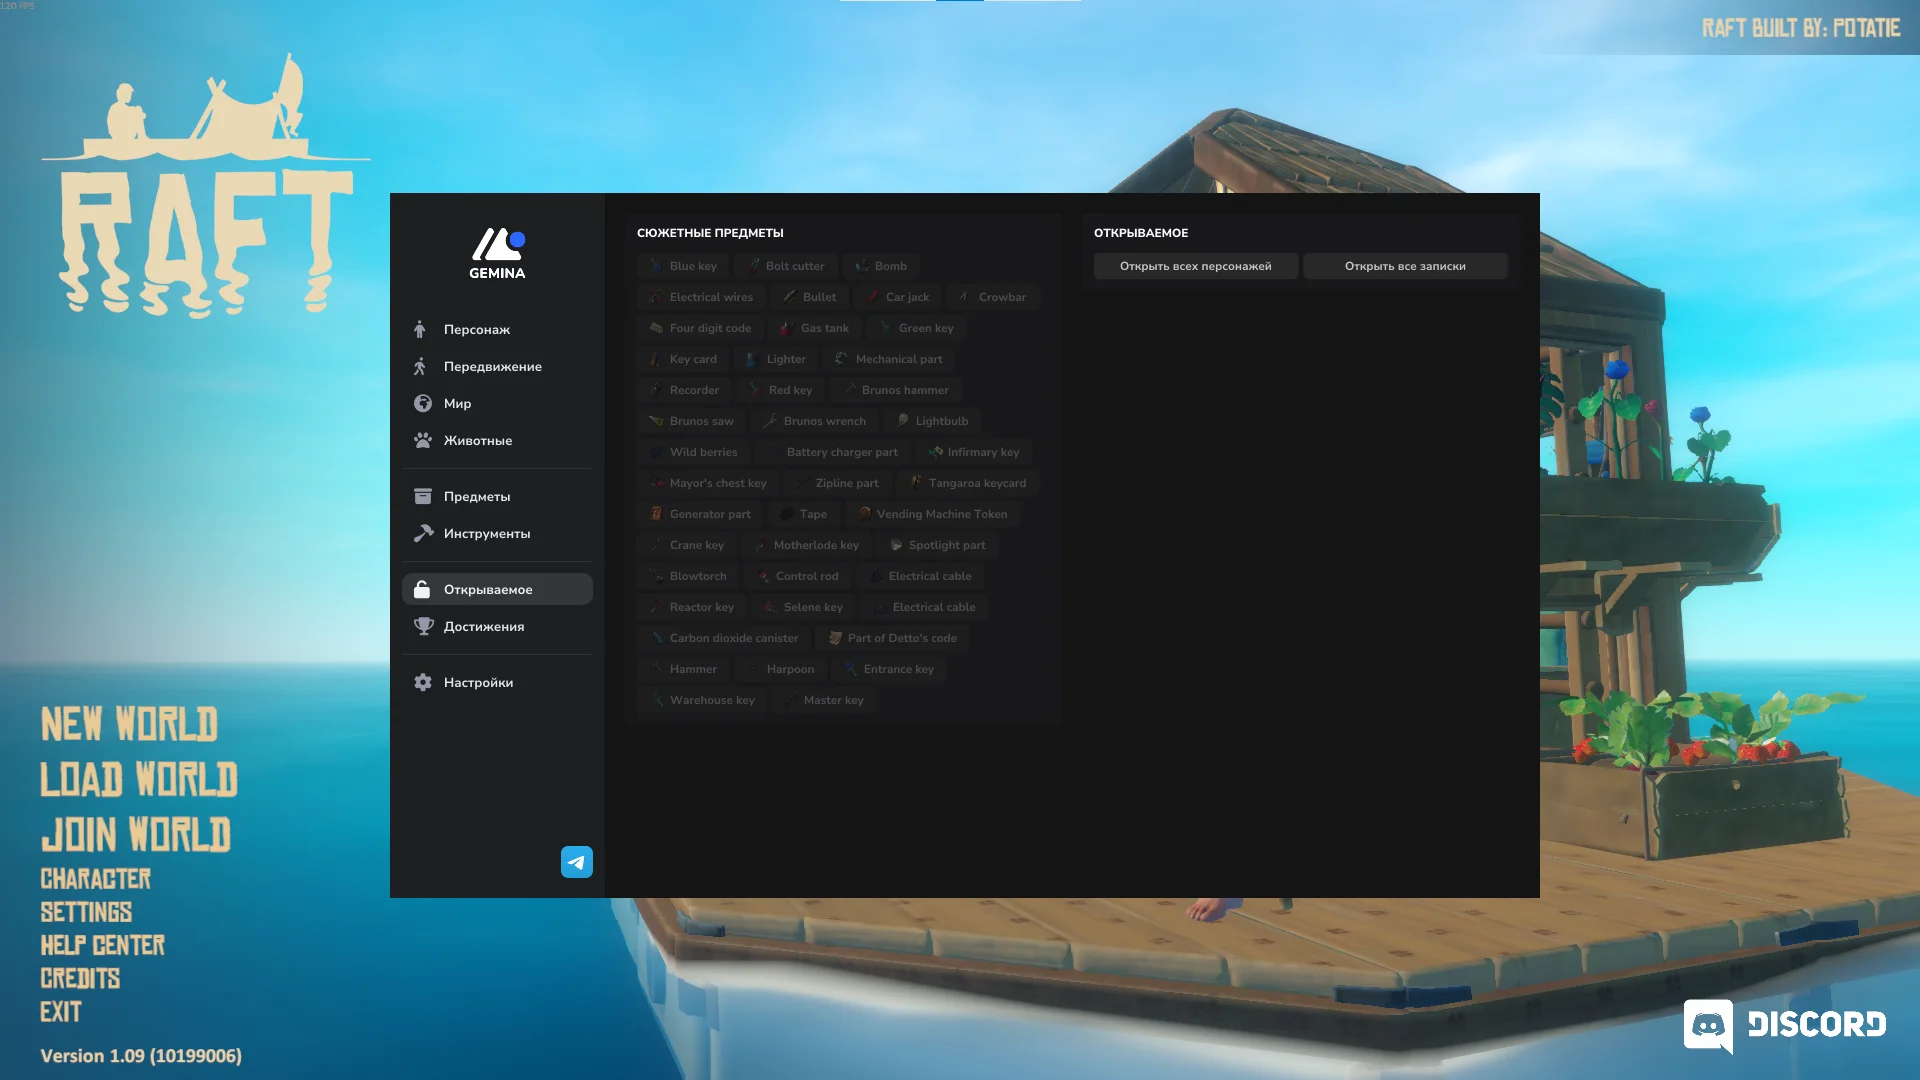Screen dimensions: 1920x1080
Task: Click Открыть всех персонажей button
Action: tap(1196, 266)
